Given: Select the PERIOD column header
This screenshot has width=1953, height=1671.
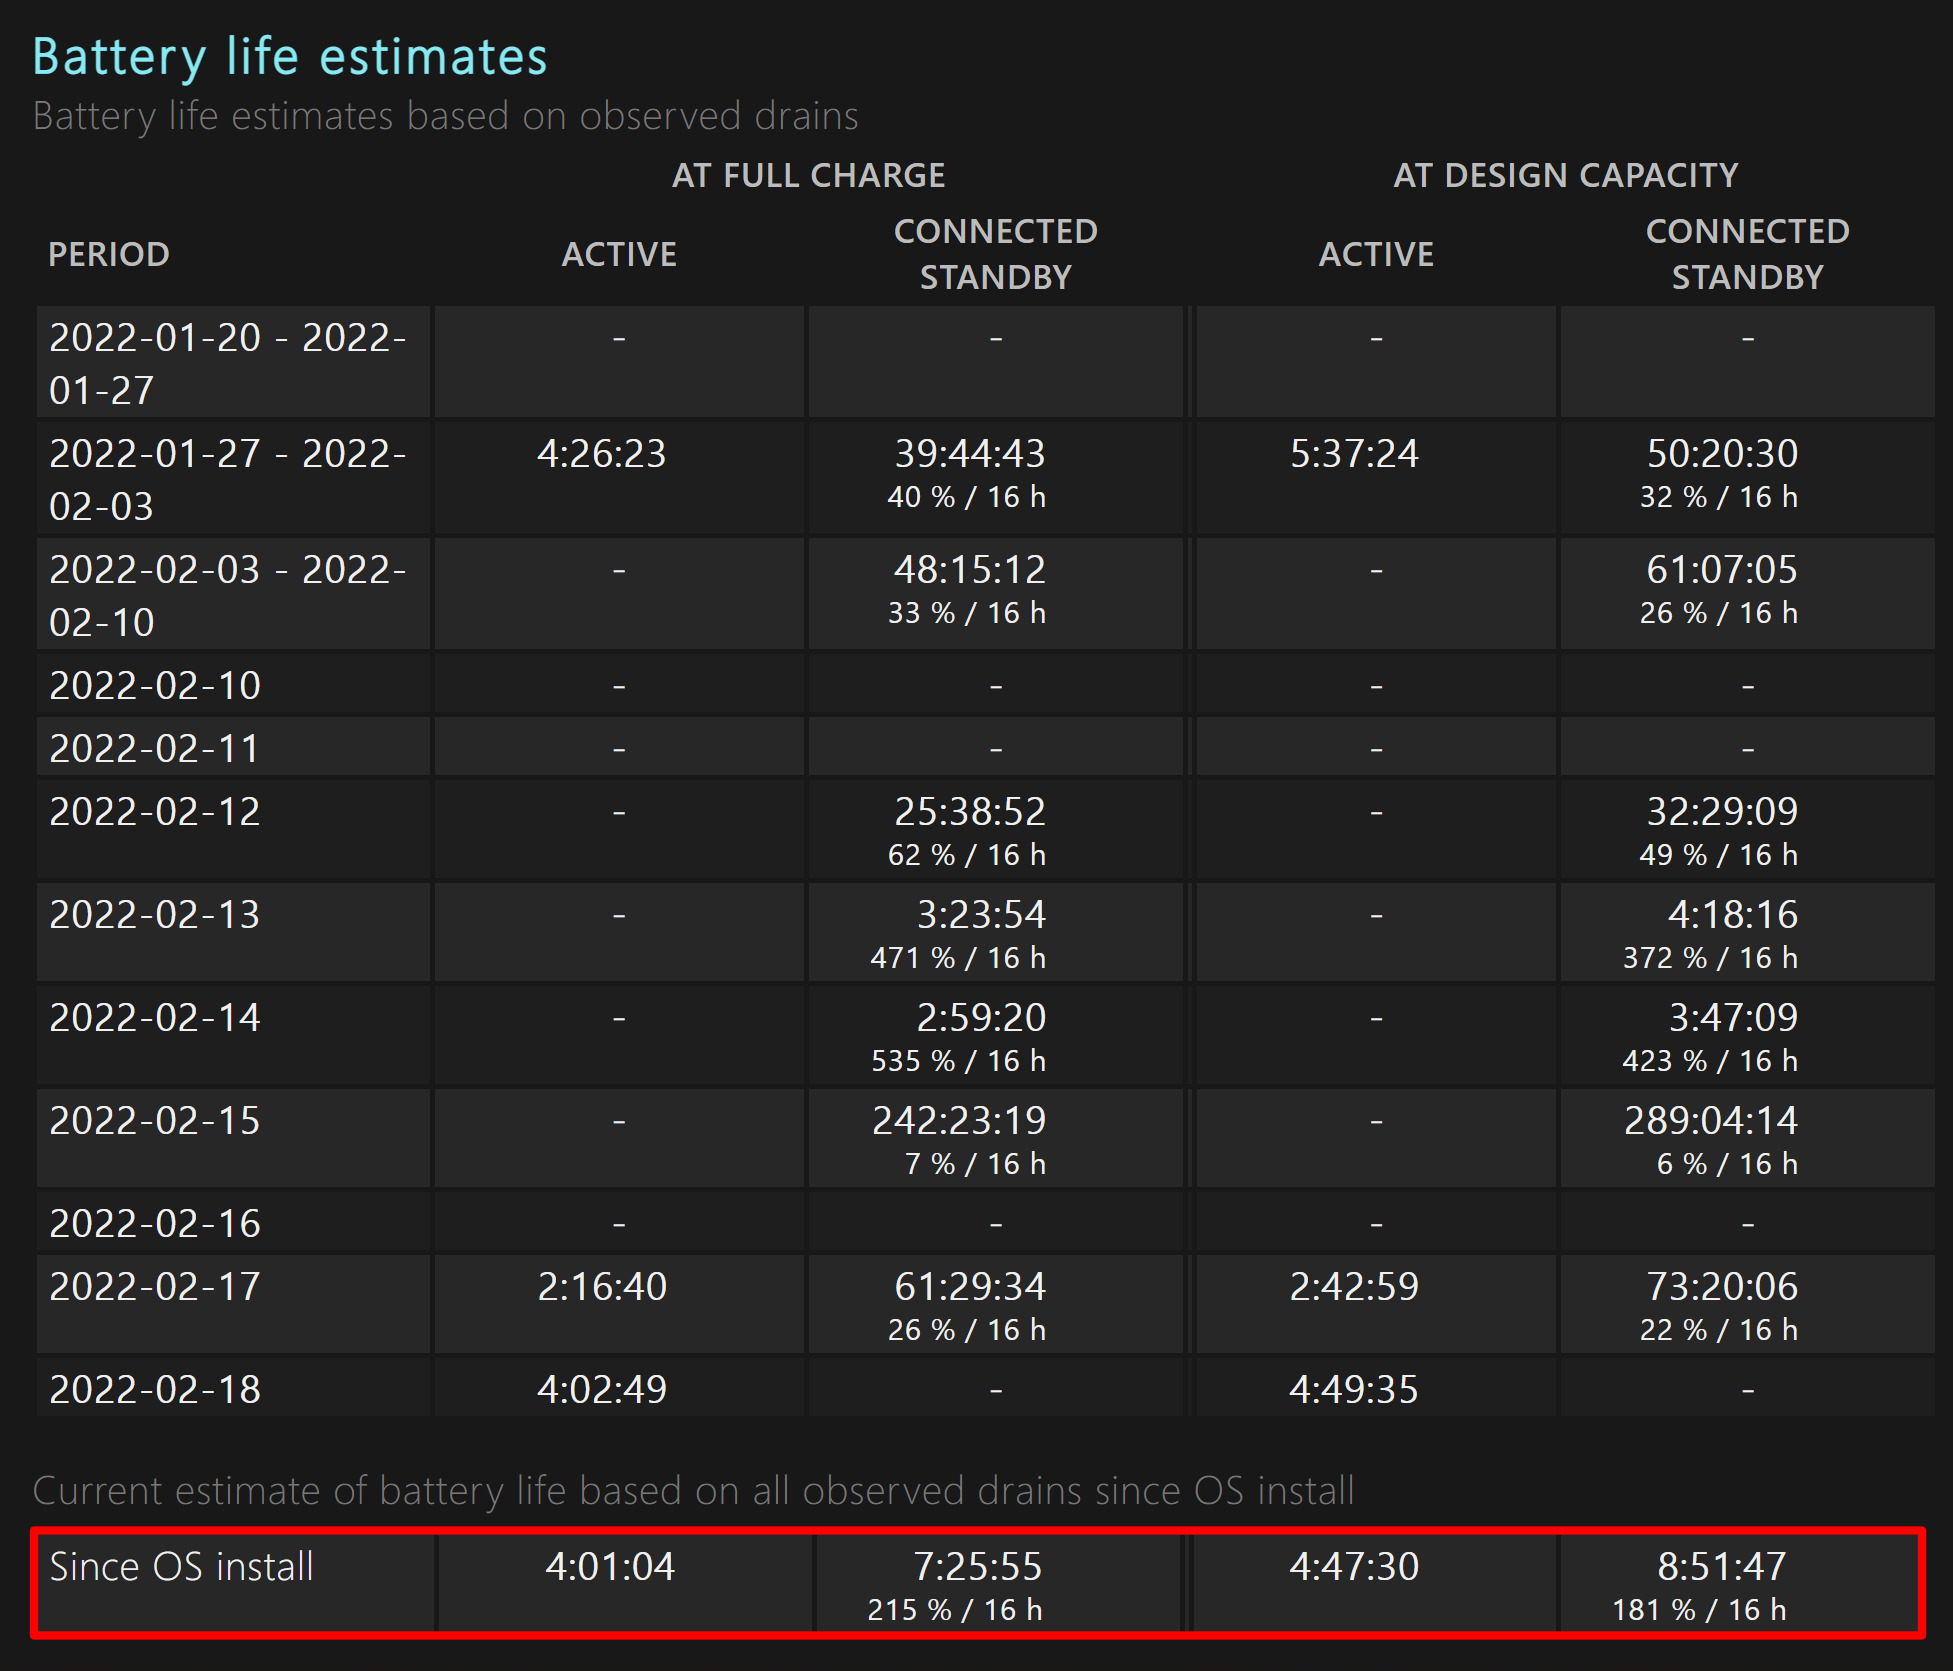Looking at the screenshot, I should coord(109,254).
